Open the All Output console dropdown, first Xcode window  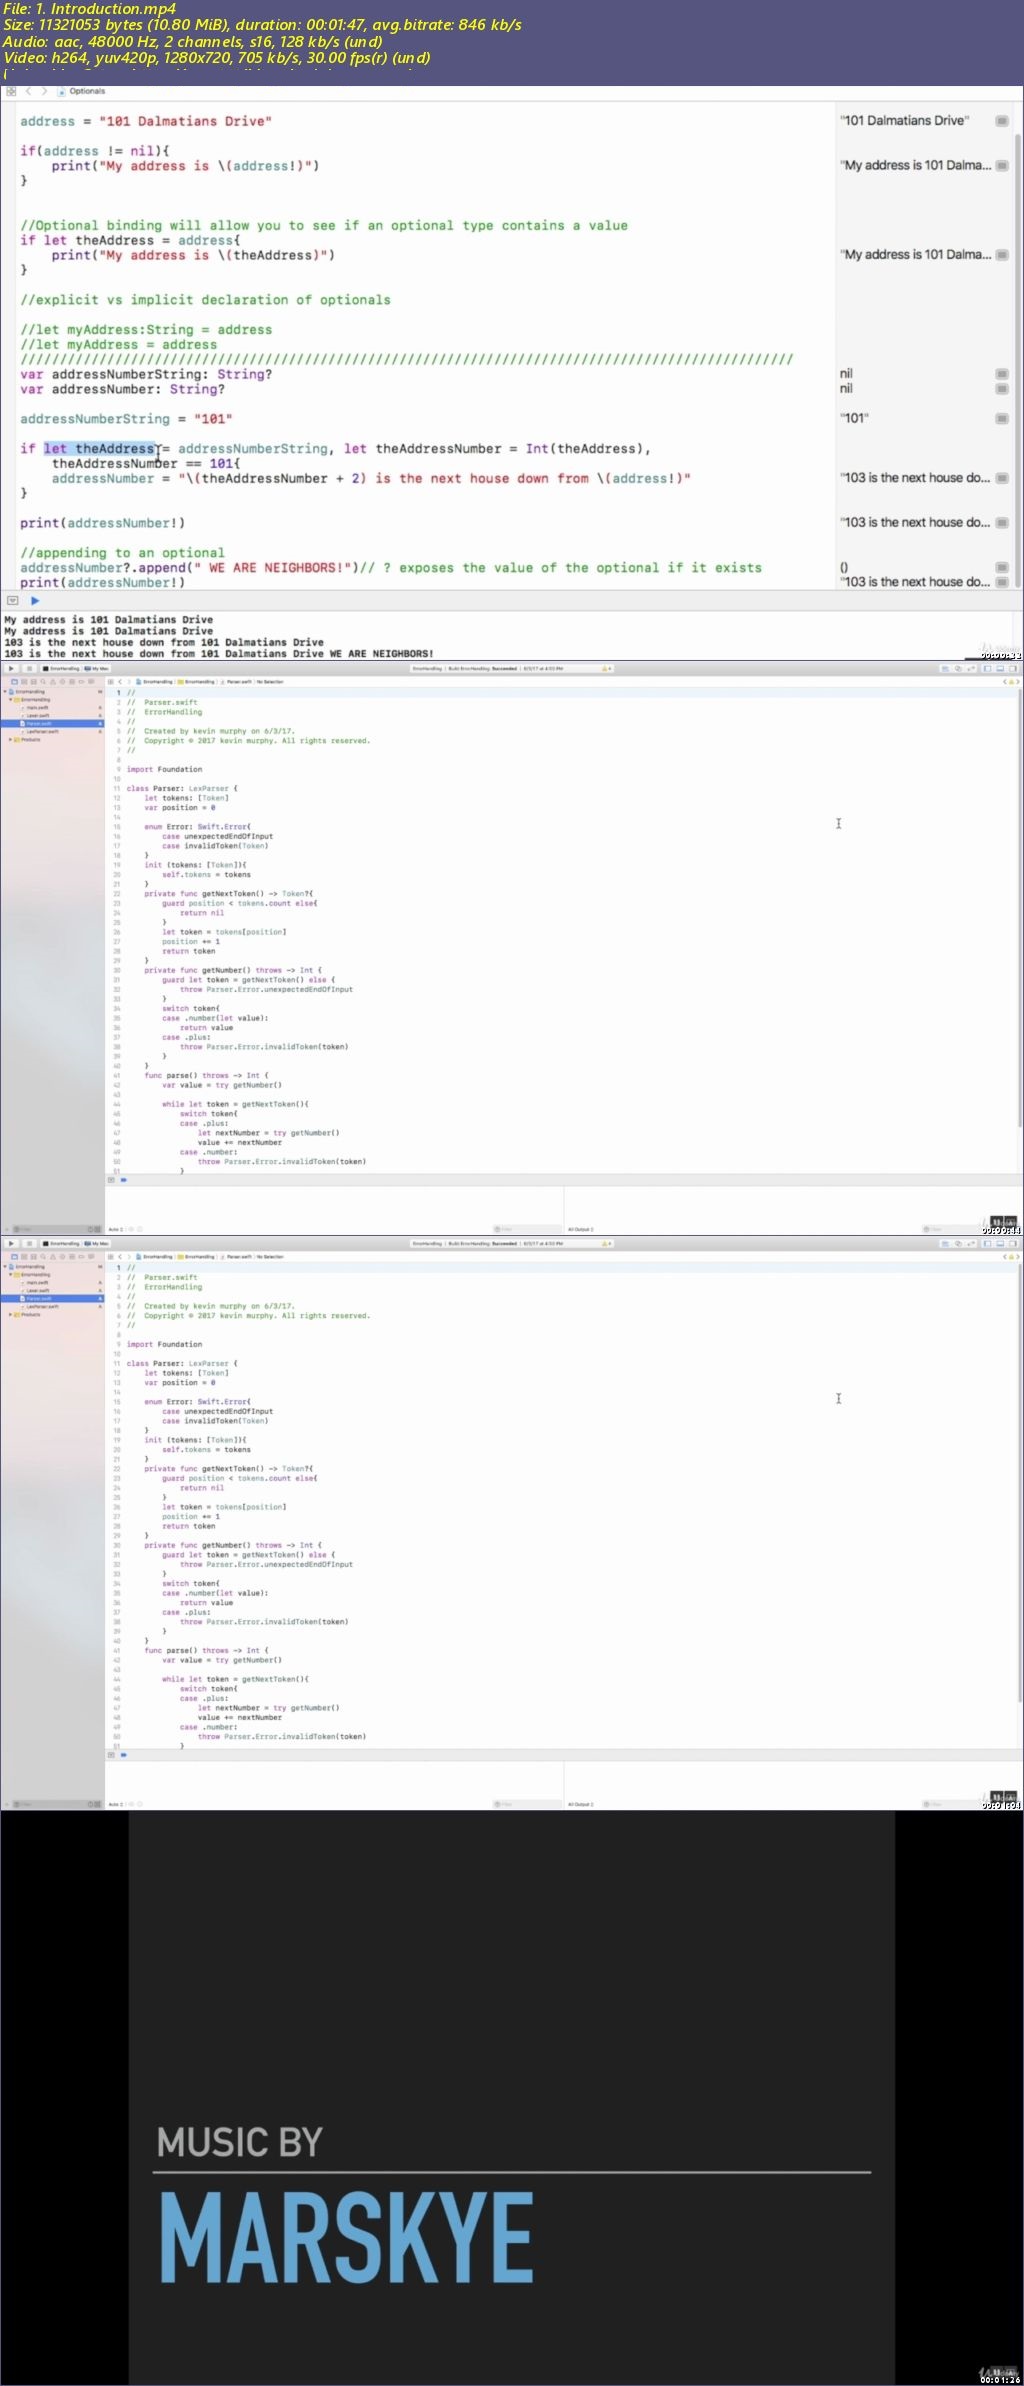[x=581, y=1229]
